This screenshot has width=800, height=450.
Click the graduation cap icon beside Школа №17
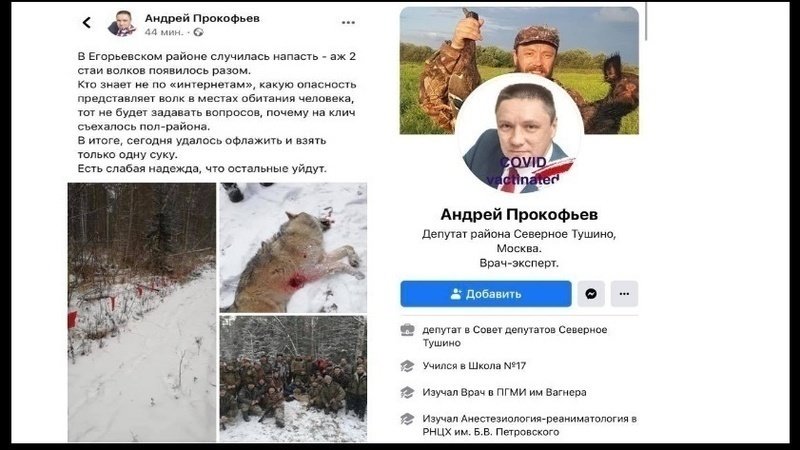tap(407, 366)
